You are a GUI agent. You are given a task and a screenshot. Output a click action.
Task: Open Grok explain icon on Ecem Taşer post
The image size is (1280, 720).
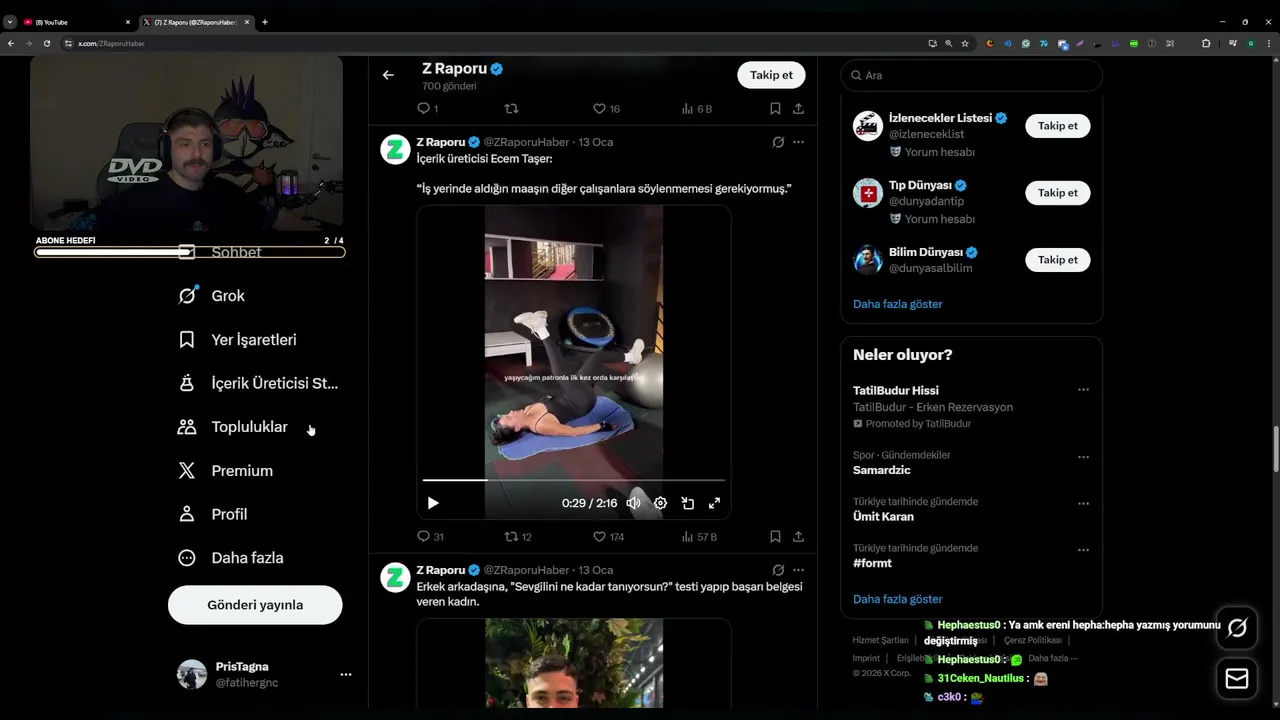click(778, 142)
